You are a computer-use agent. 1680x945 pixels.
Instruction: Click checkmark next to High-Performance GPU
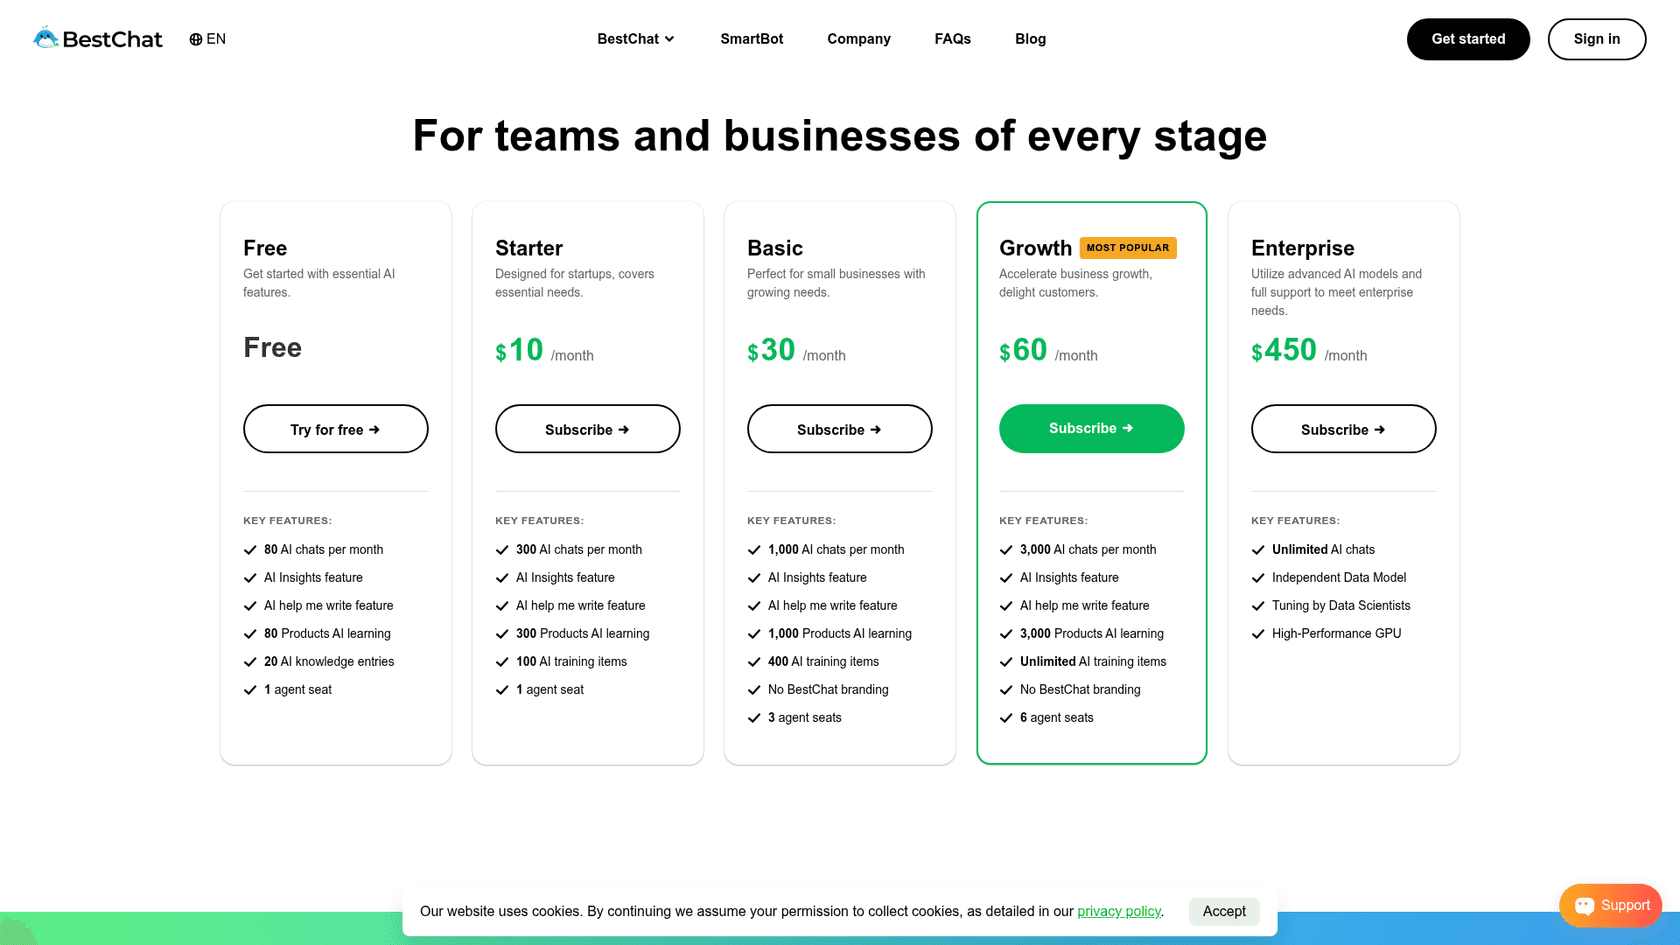[1258, 634]
